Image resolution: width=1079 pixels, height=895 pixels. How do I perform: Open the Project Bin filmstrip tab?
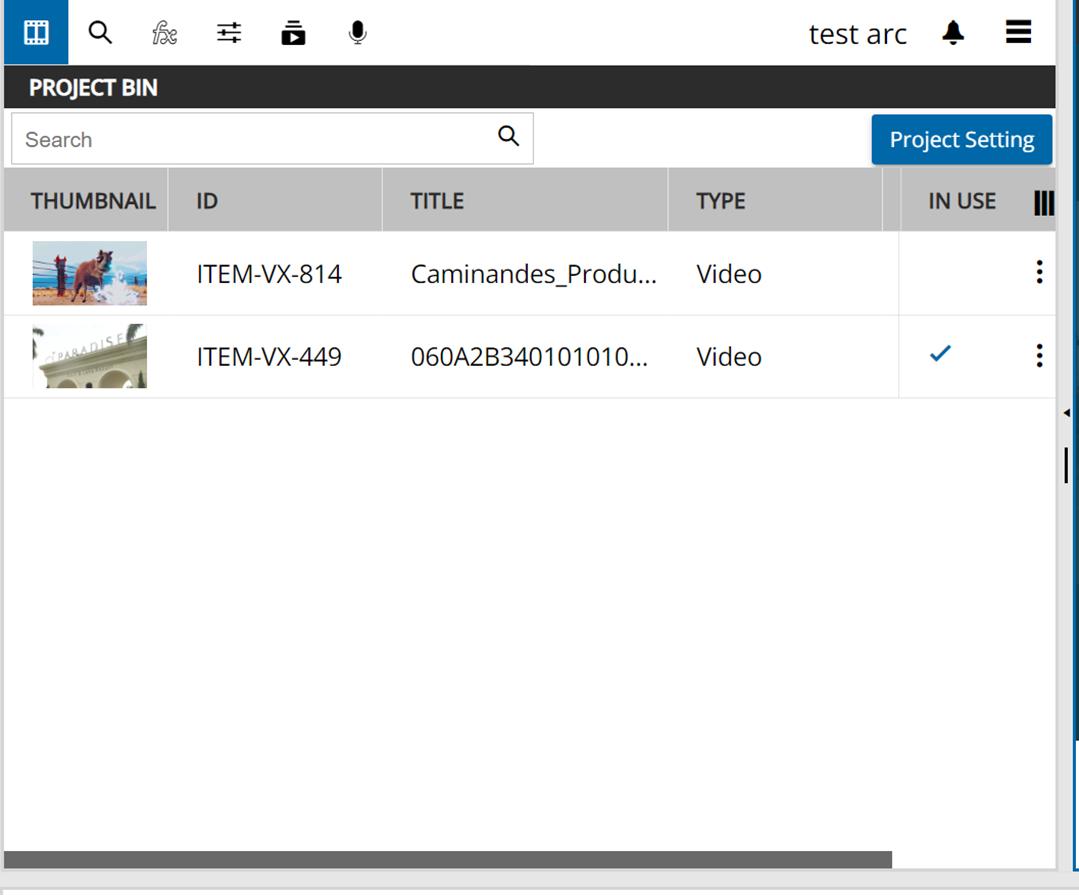(x=36, y=33)
